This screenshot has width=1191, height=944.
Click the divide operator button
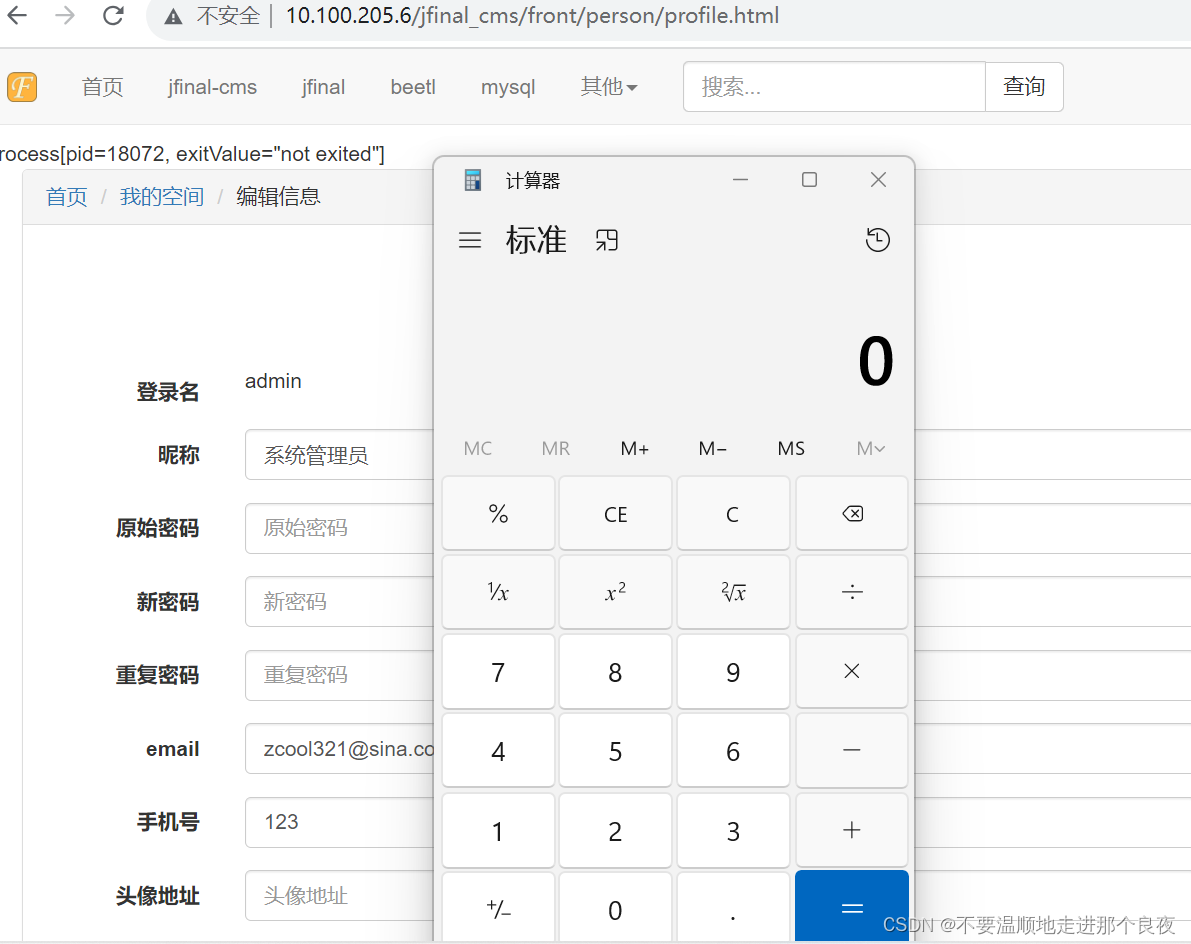point(851,592)
